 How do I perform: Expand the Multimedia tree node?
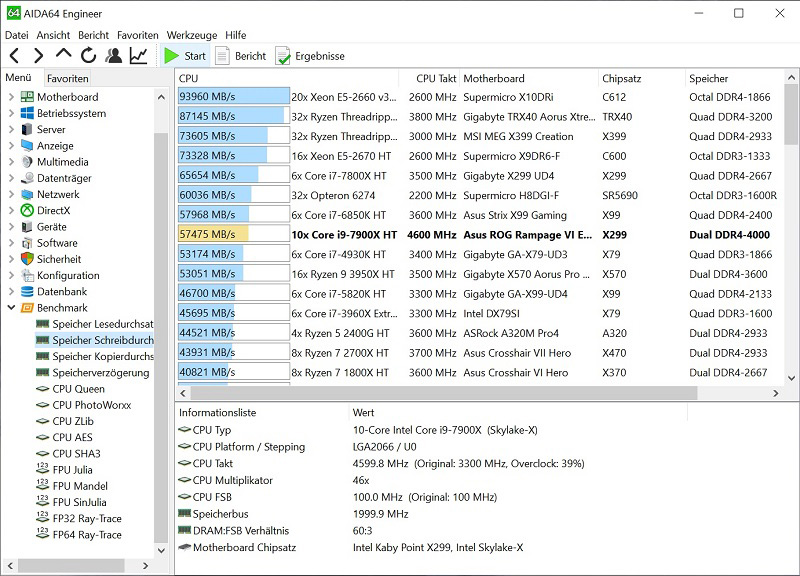pyautogui.click(x=11, y=162)
